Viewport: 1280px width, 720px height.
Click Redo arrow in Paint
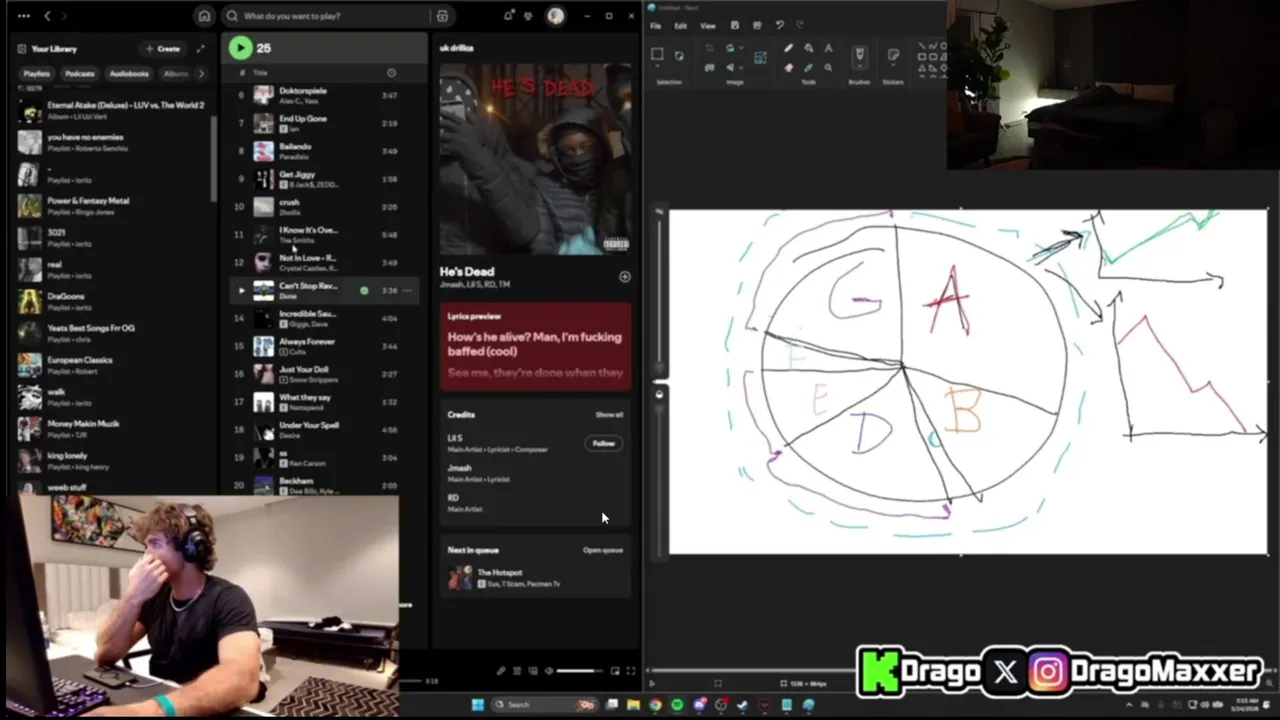799,25
